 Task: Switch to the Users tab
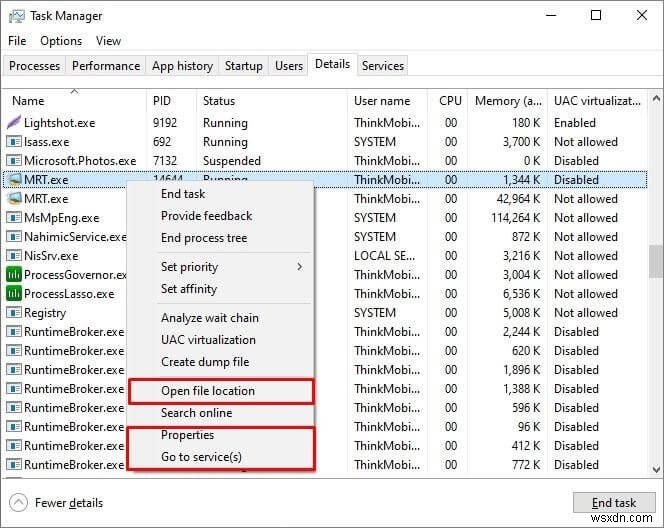pos(289,66)
